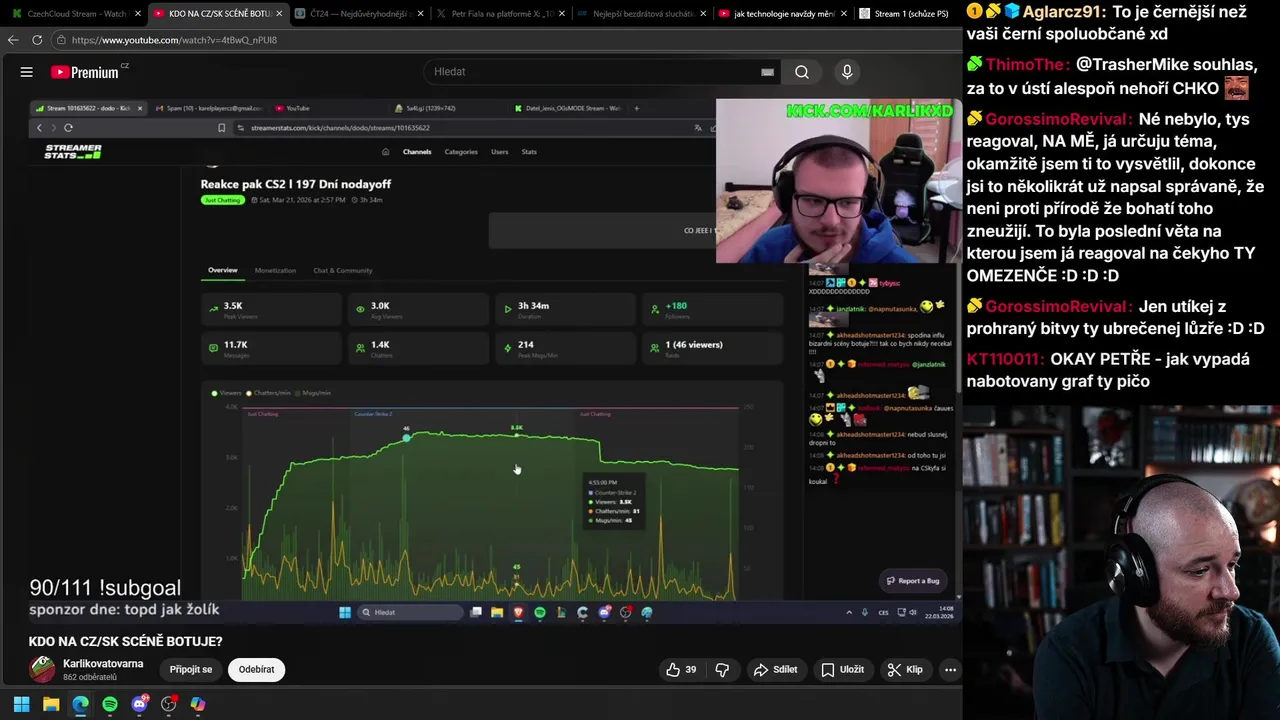Viewport: 1280px width, 720px height.
Task: Open Discord from bottom taskbar
Action: click(139, 704)
